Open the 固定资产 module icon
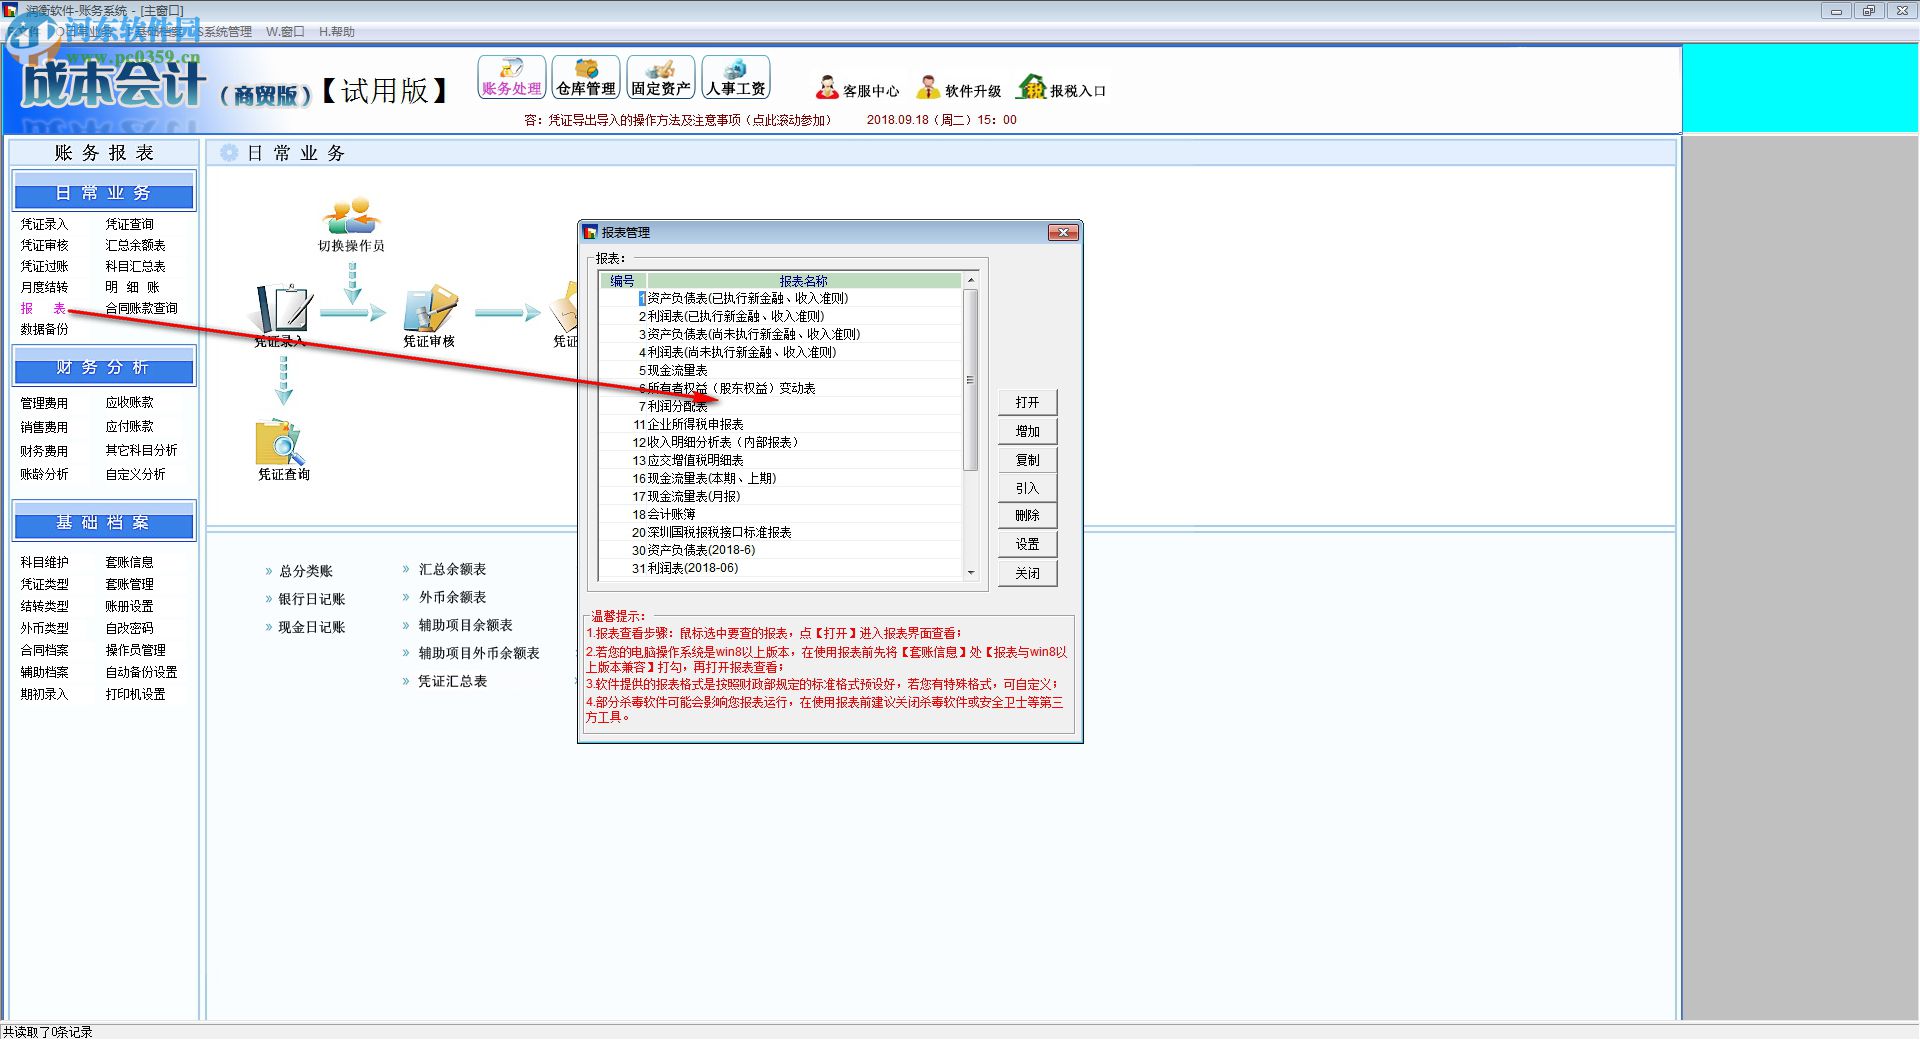1920x1040 pixels. (x=661, y=78)
